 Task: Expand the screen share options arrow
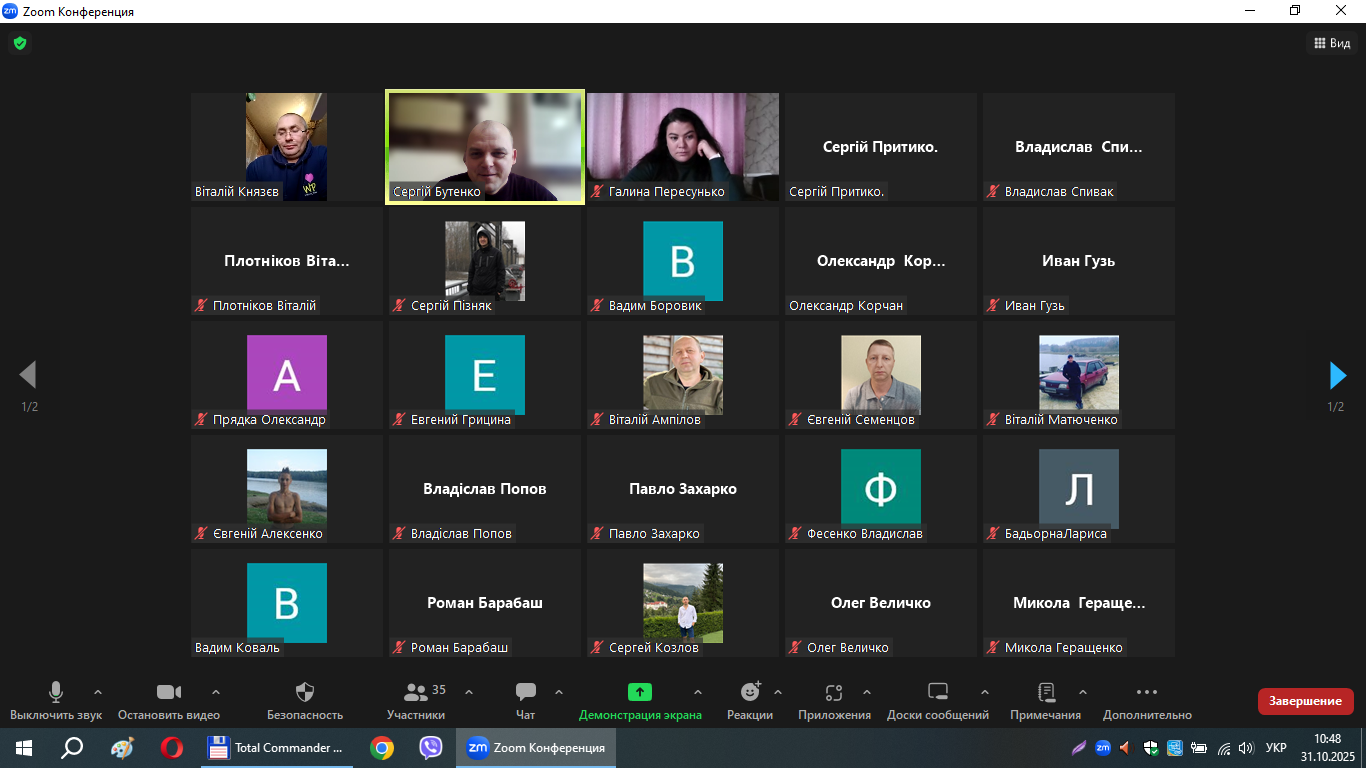click(x=698, y=692)
